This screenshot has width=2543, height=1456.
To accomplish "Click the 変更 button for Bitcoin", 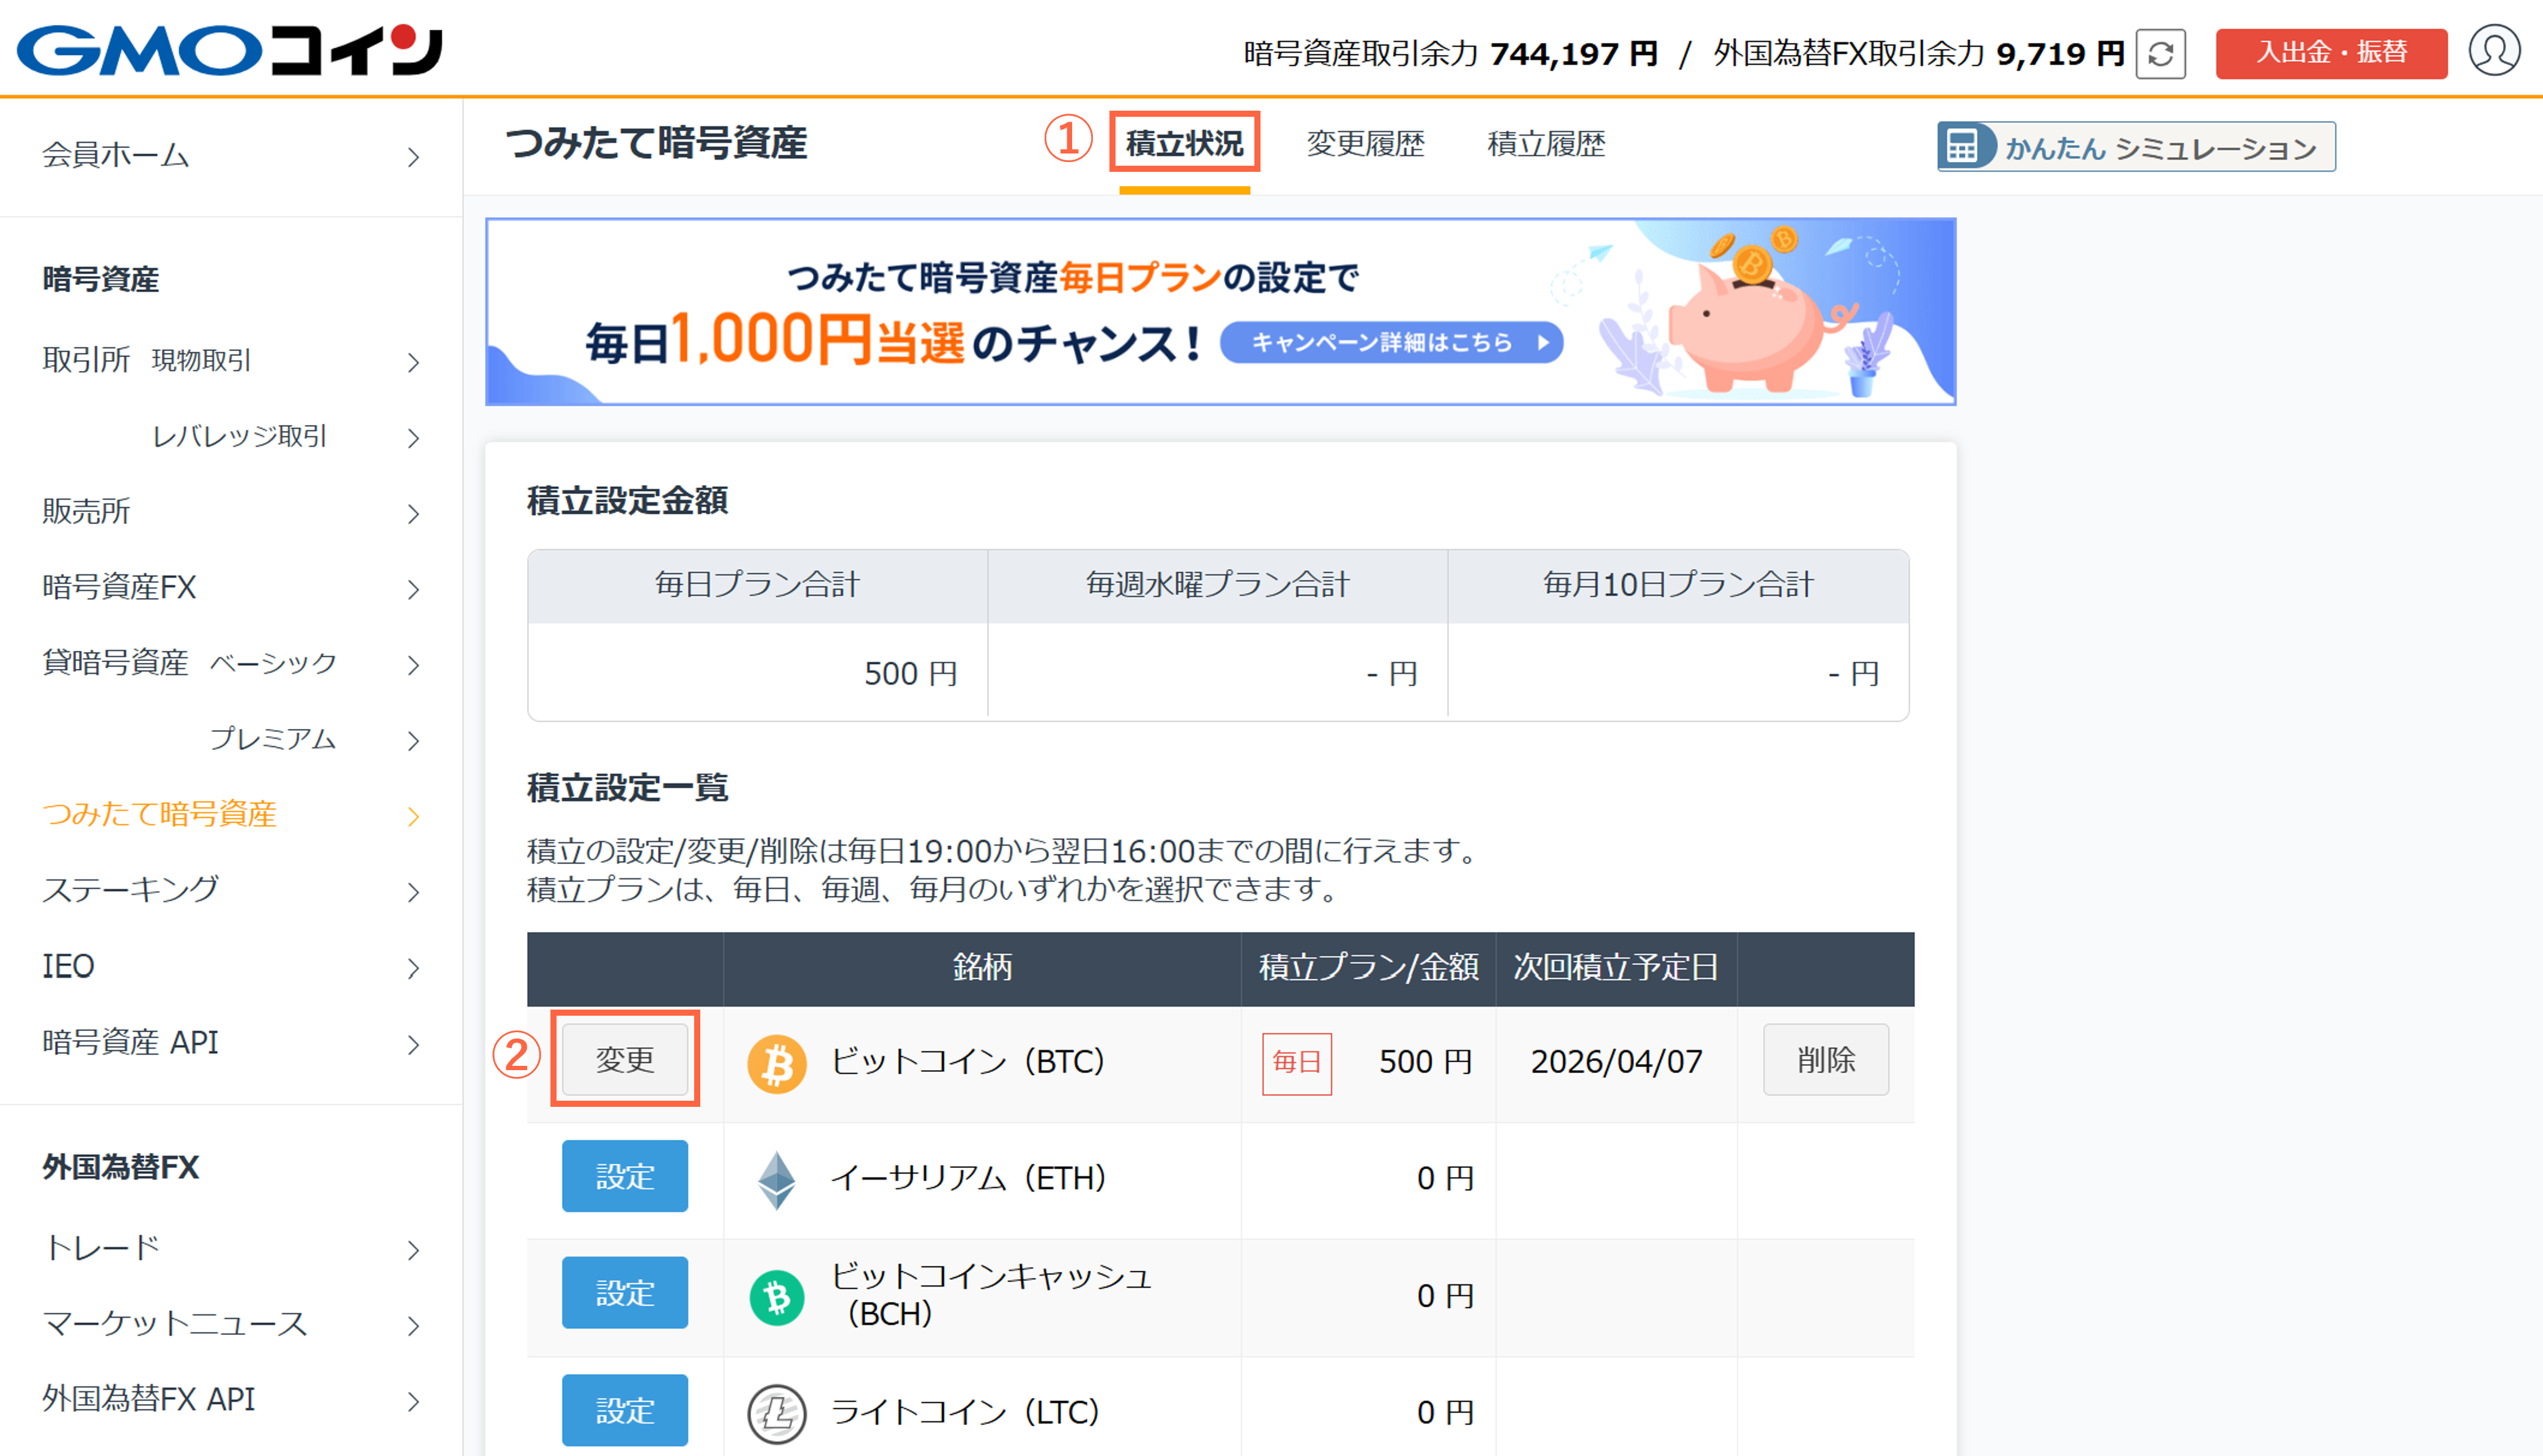I will pos(625,1059).
